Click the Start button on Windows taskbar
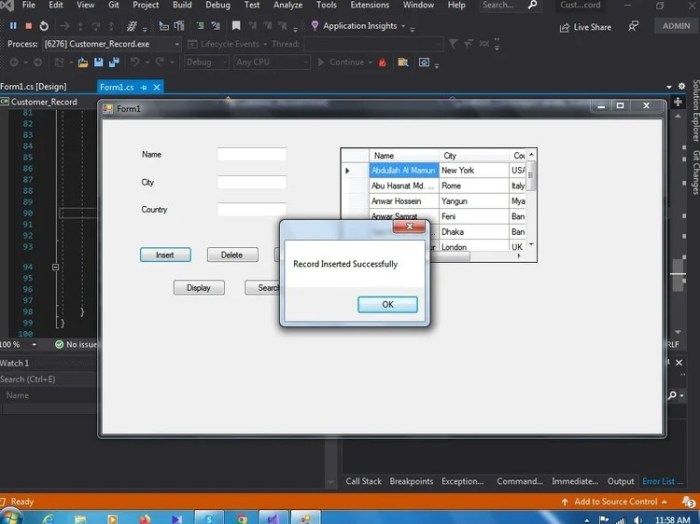Viewport: 700px width, 524px height. (10, 519)
